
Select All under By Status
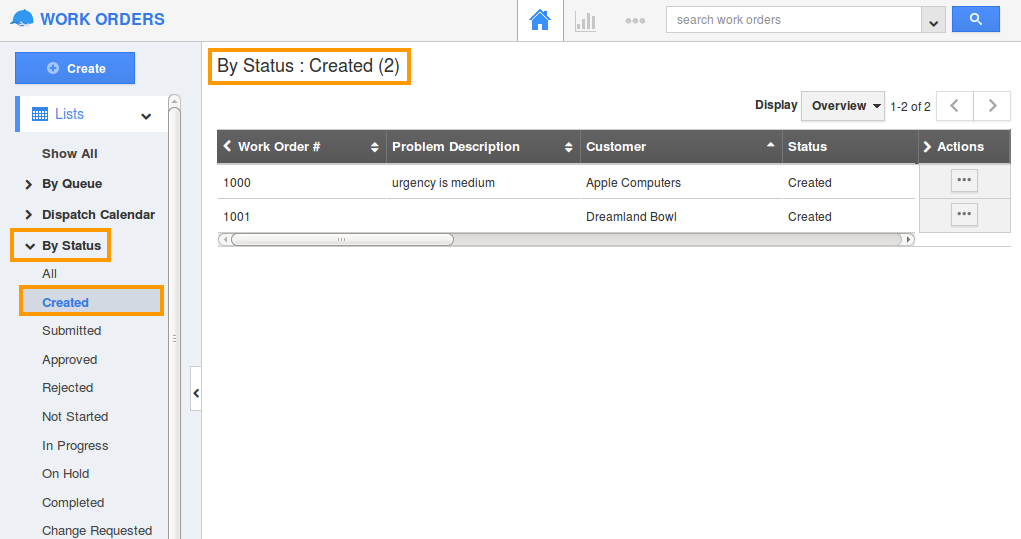49,274
